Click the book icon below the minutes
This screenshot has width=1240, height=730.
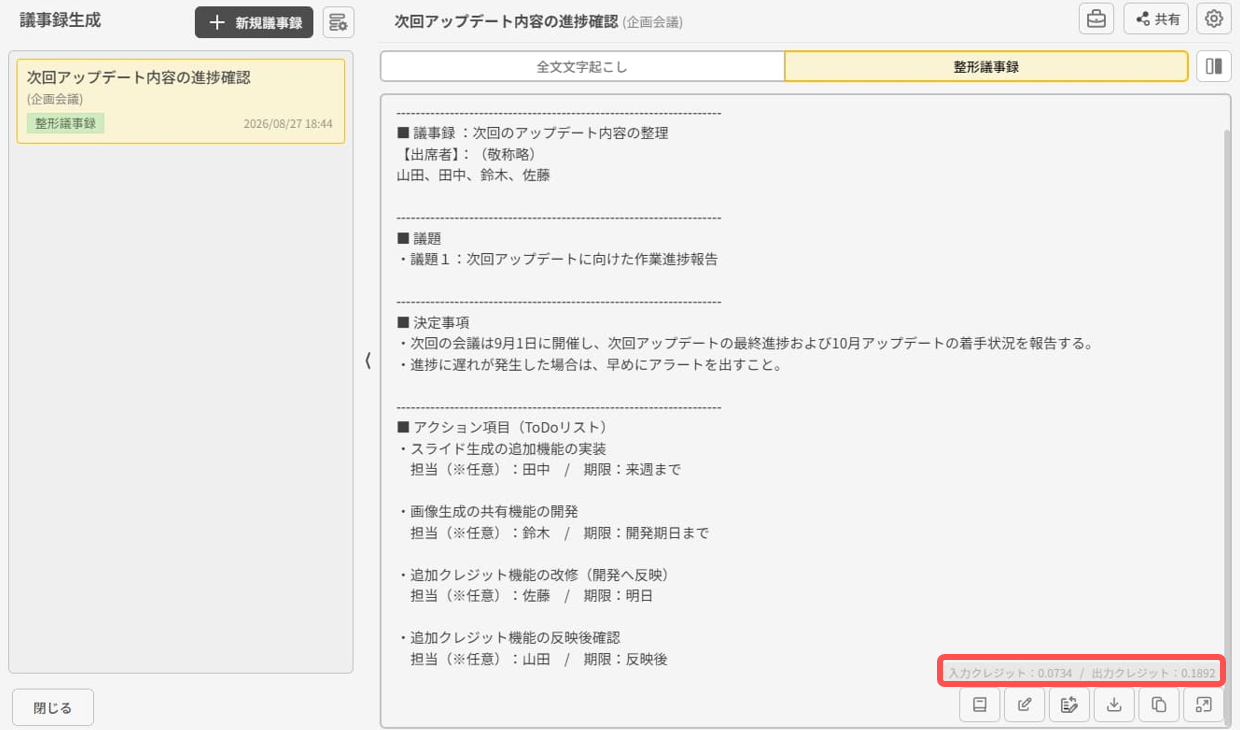[x=980, y=705]
